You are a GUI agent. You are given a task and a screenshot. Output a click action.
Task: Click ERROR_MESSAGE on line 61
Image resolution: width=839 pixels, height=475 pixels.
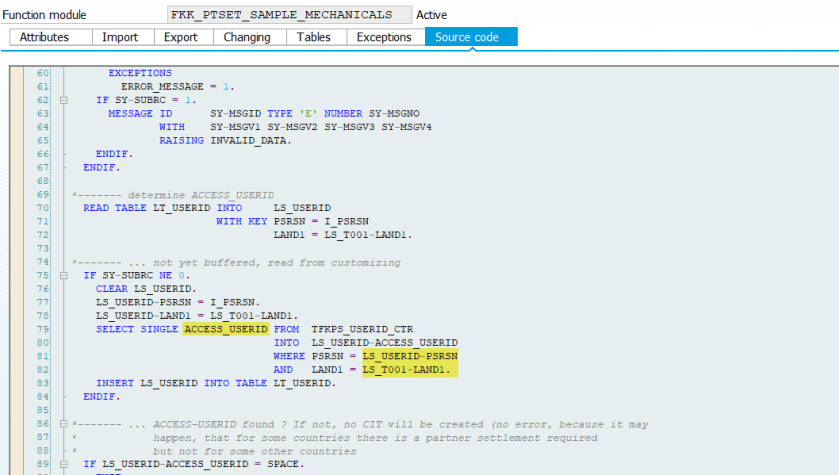tap(162, 87)
